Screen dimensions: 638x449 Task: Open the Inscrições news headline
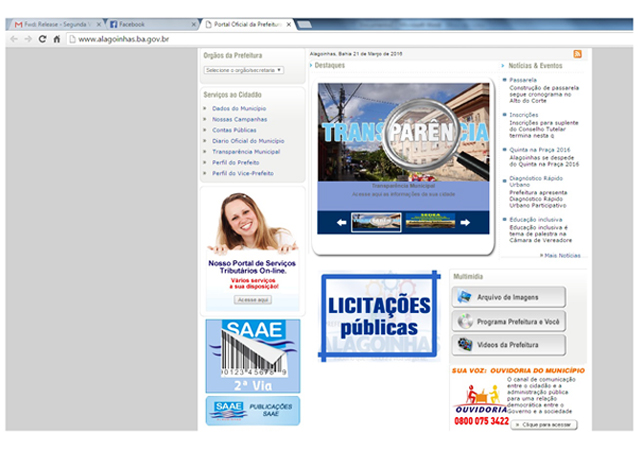pyautogui.click(x=523, y=115)
